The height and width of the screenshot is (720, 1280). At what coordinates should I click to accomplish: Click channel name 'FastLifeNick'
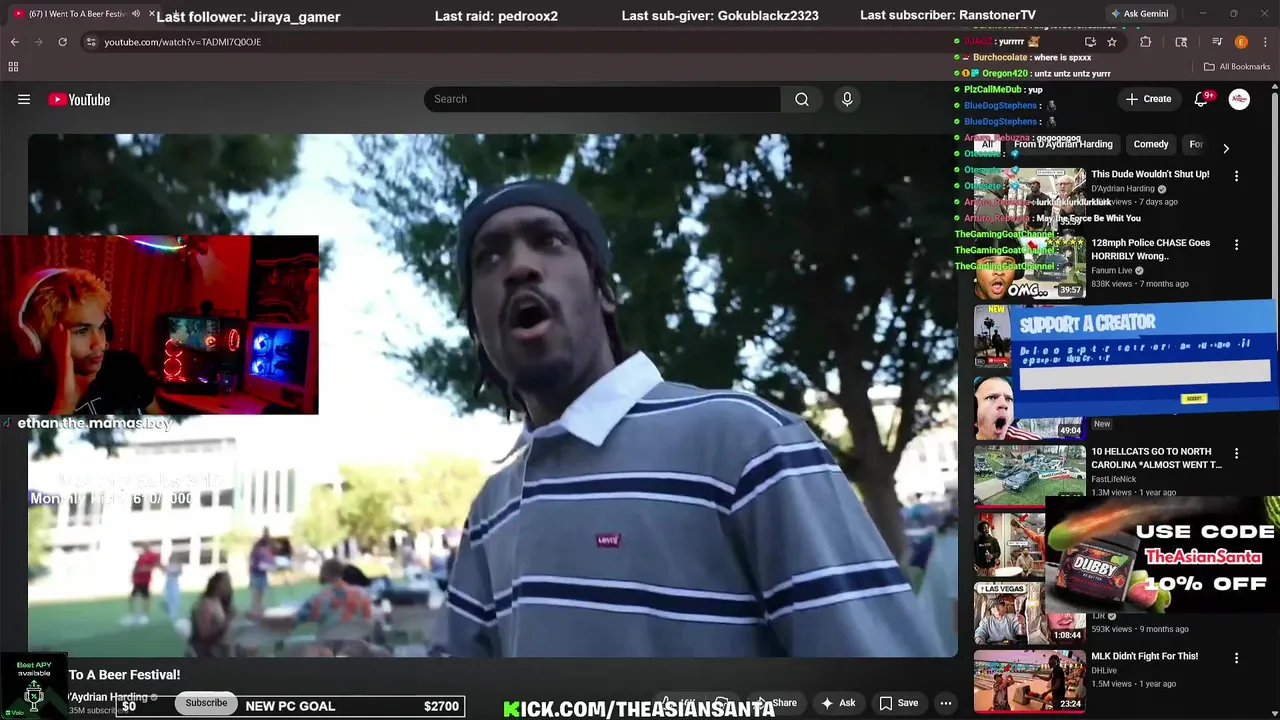coord(1113,479)
